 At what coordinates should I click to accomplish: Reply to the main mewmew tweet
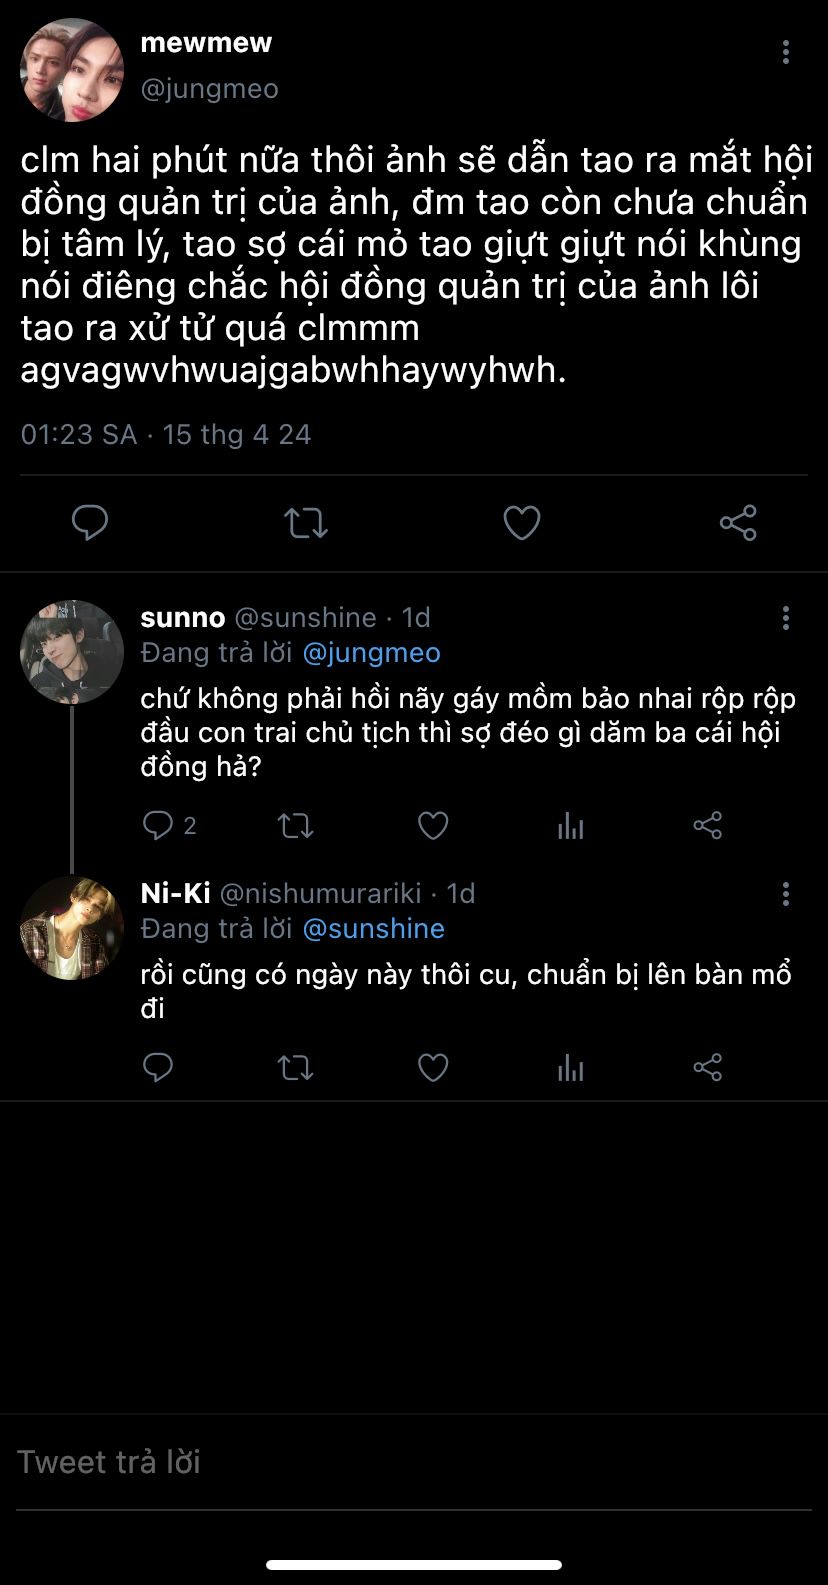pyautogui.click(x=90, y=523)
